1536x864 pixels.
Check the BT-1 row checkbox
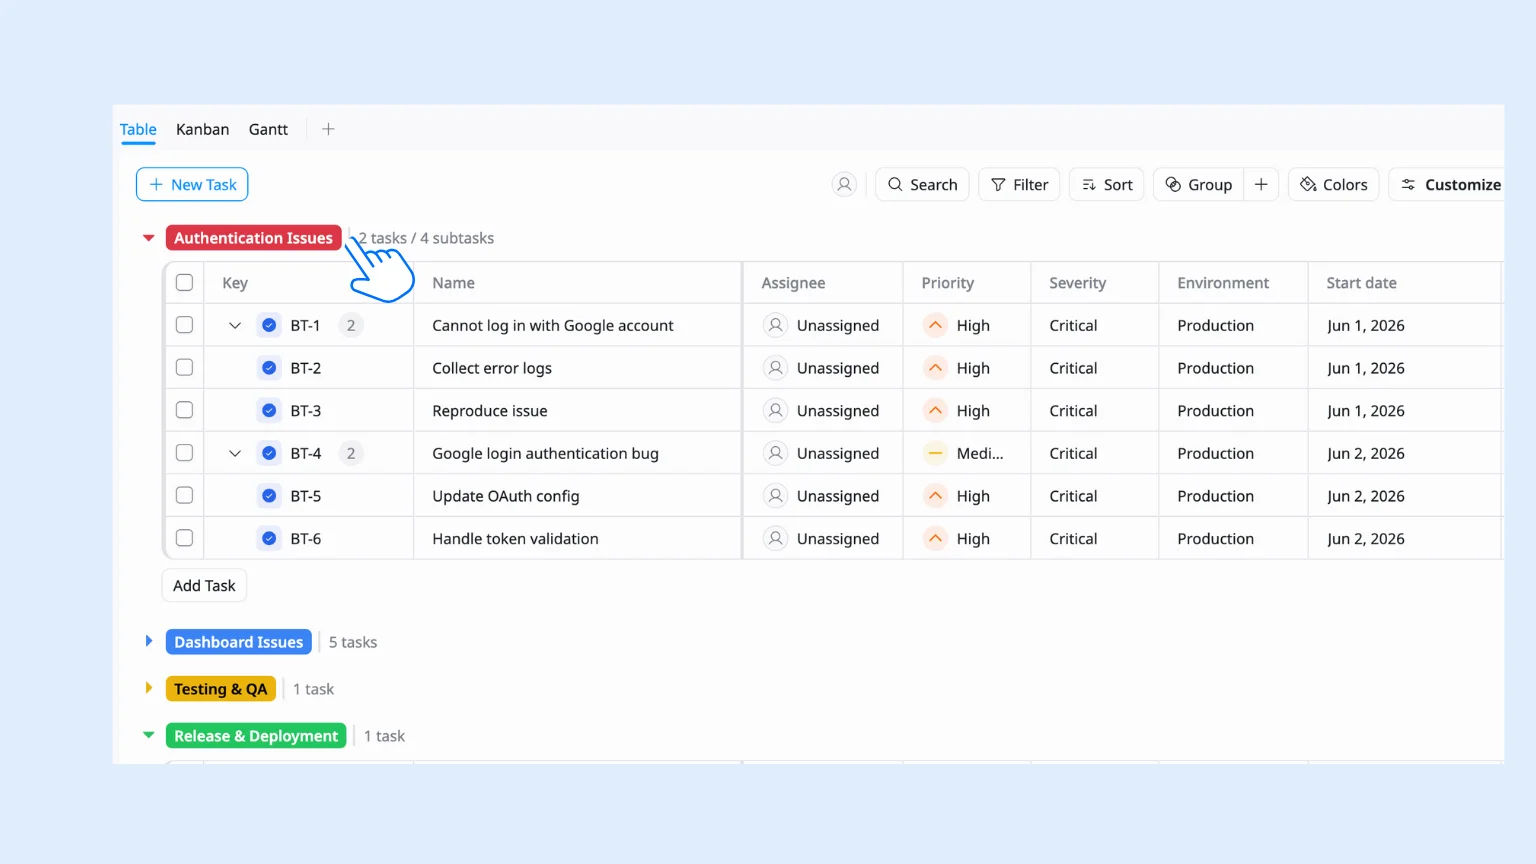[x=184, y=325]
